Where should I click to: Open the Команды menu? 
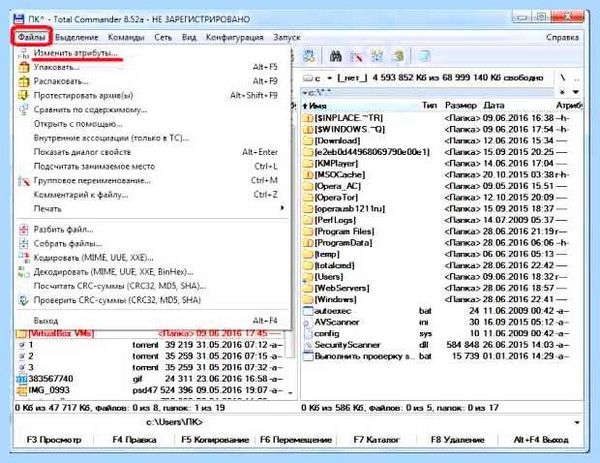click(x=126, y=37)
